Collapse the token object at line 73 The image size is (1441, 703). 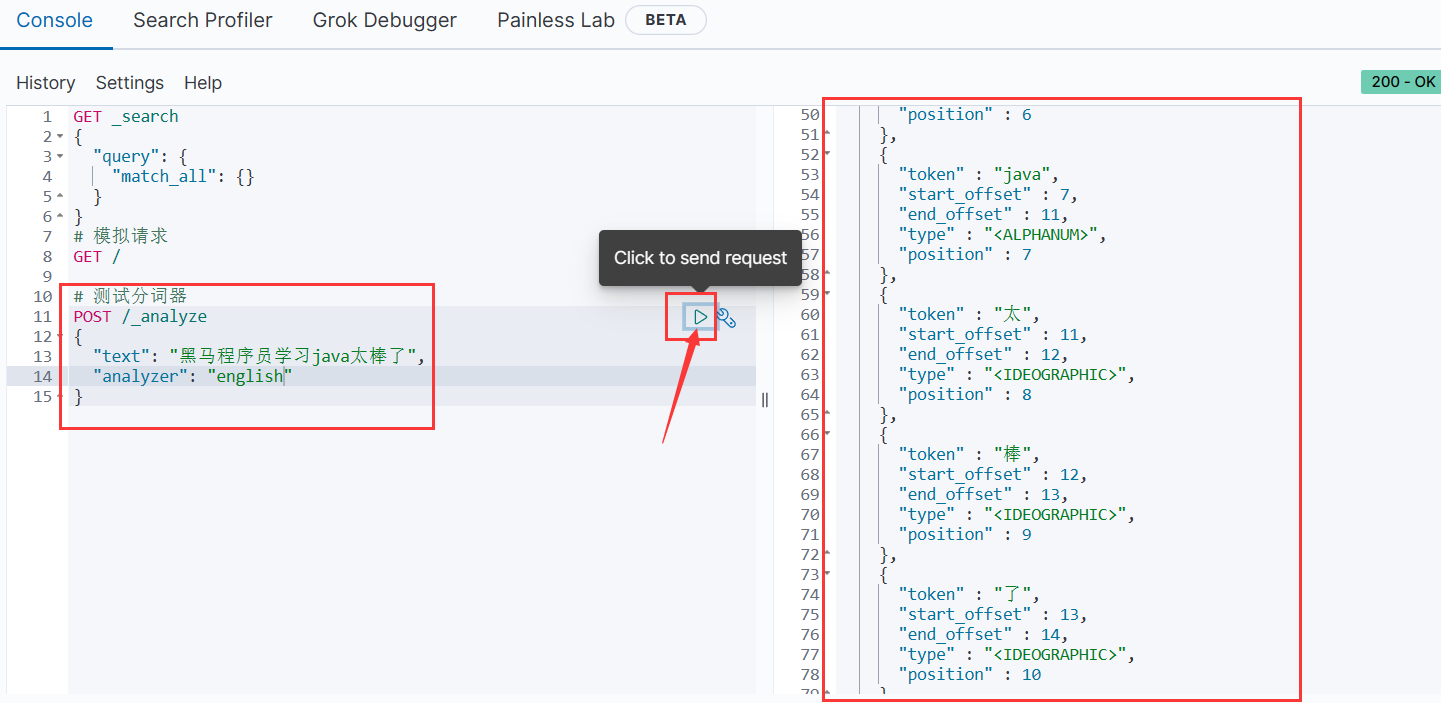click(827, 575)
